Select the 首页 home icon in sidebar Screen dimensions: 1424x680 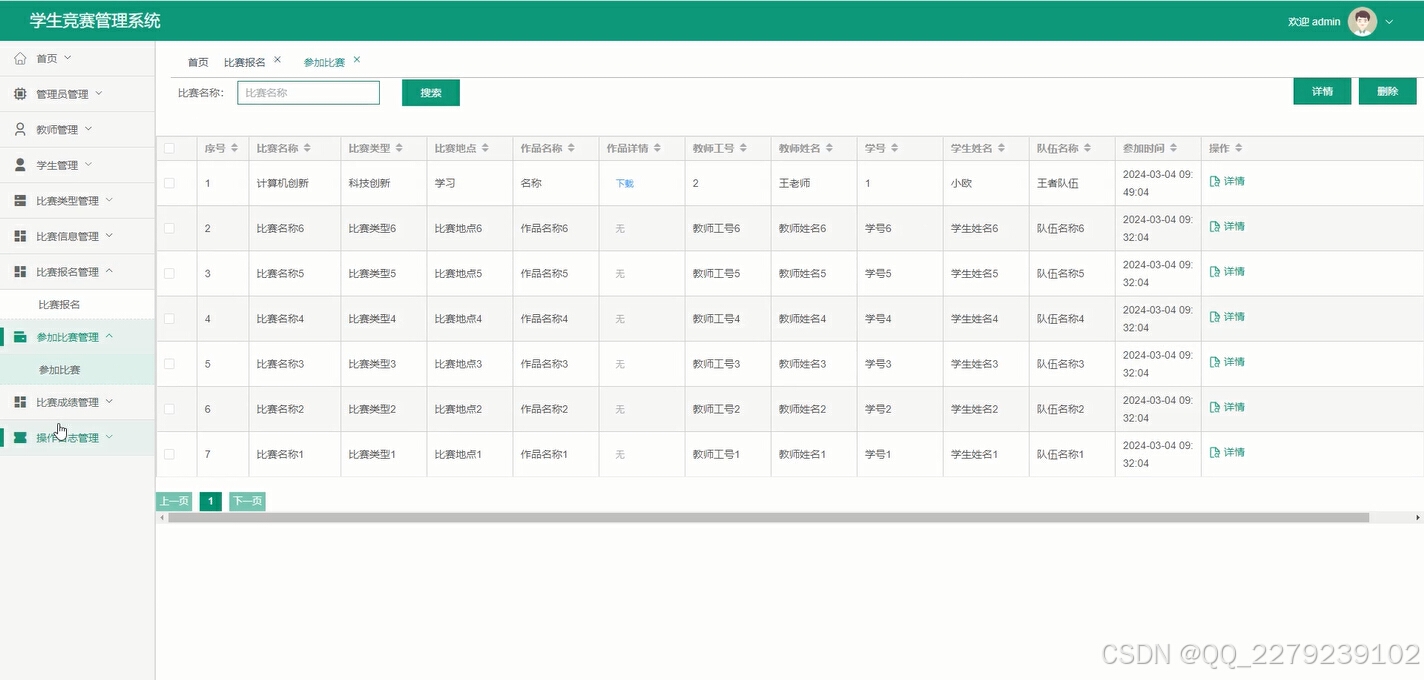(x=18, y=57)
